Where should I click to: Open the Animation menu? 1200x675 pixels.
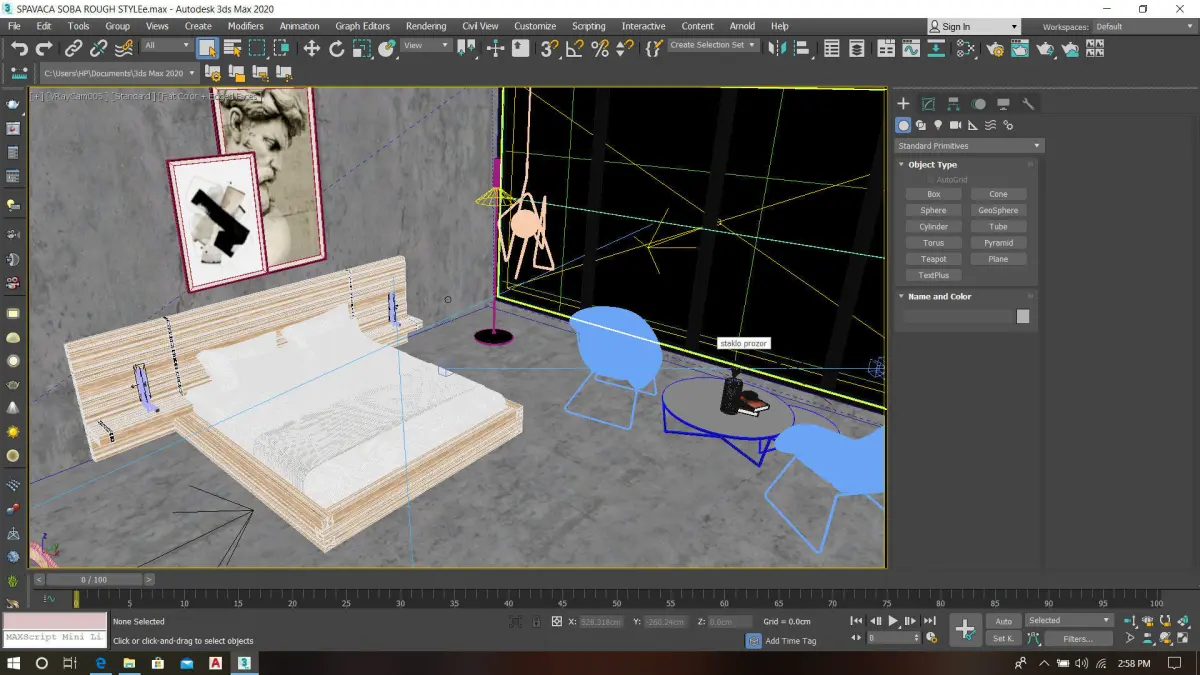[300, 26]
